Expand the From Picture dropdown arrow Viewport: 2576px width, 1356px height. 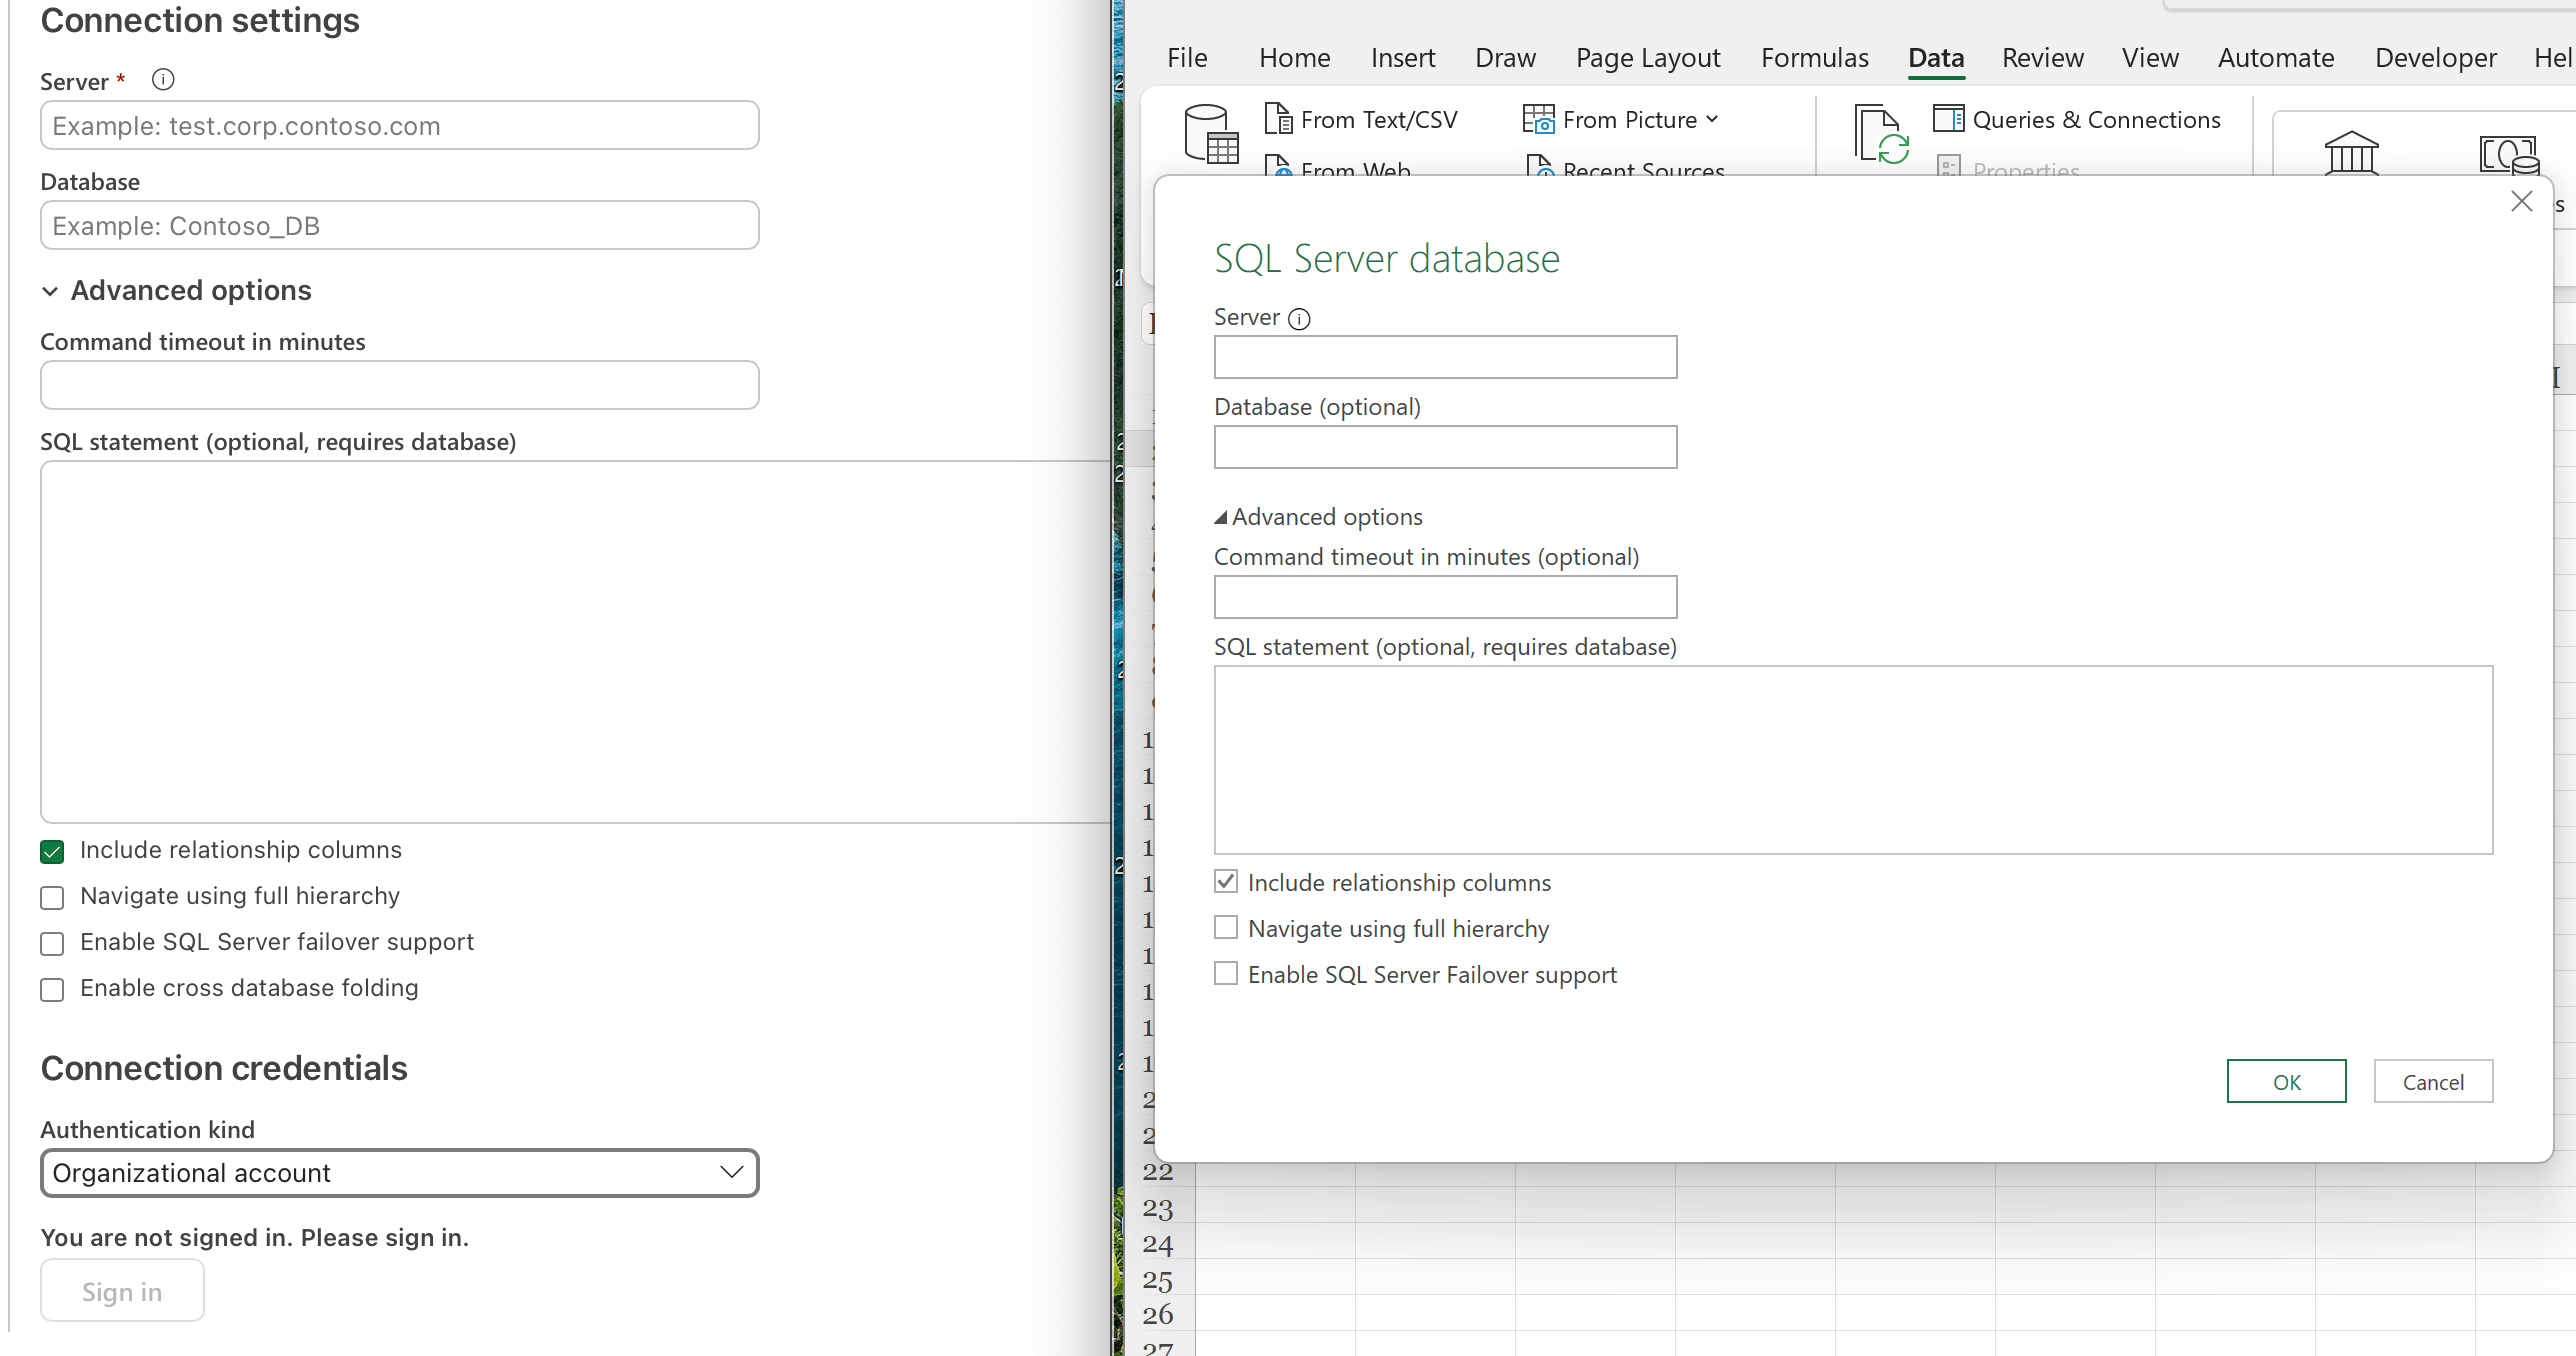pyautogui.click(x=1712, y=119)
